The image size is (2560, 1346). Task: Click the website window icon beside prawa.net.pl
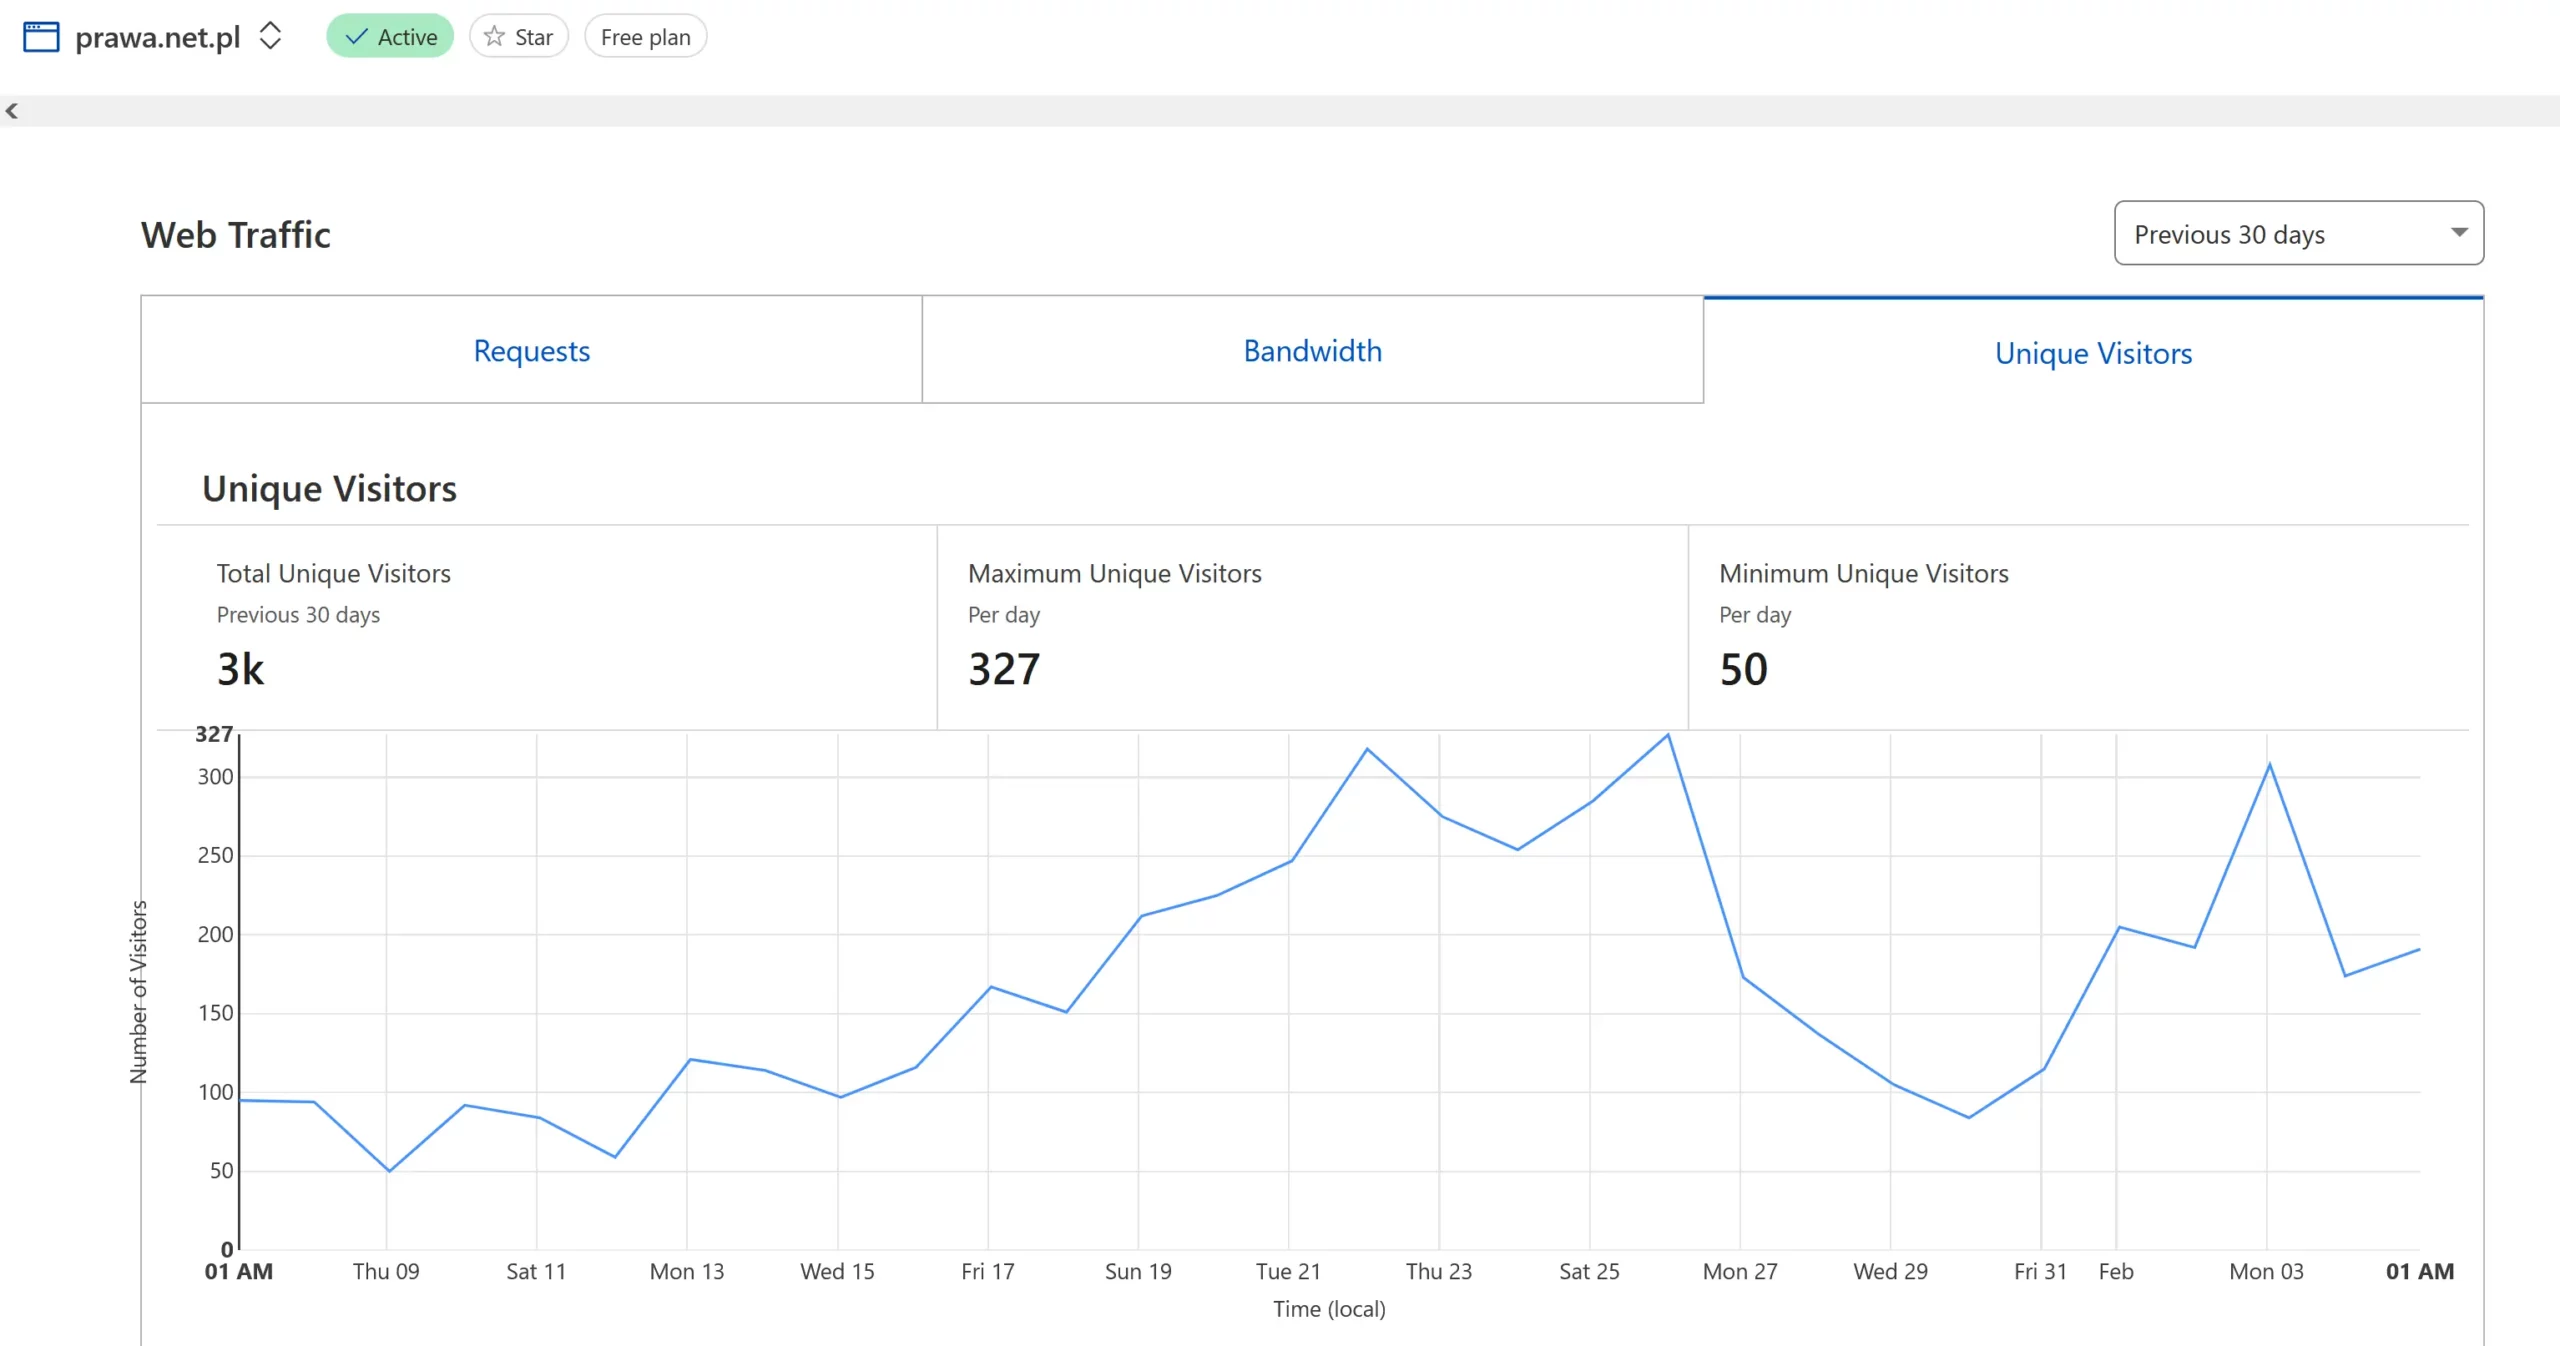(41, 37)
